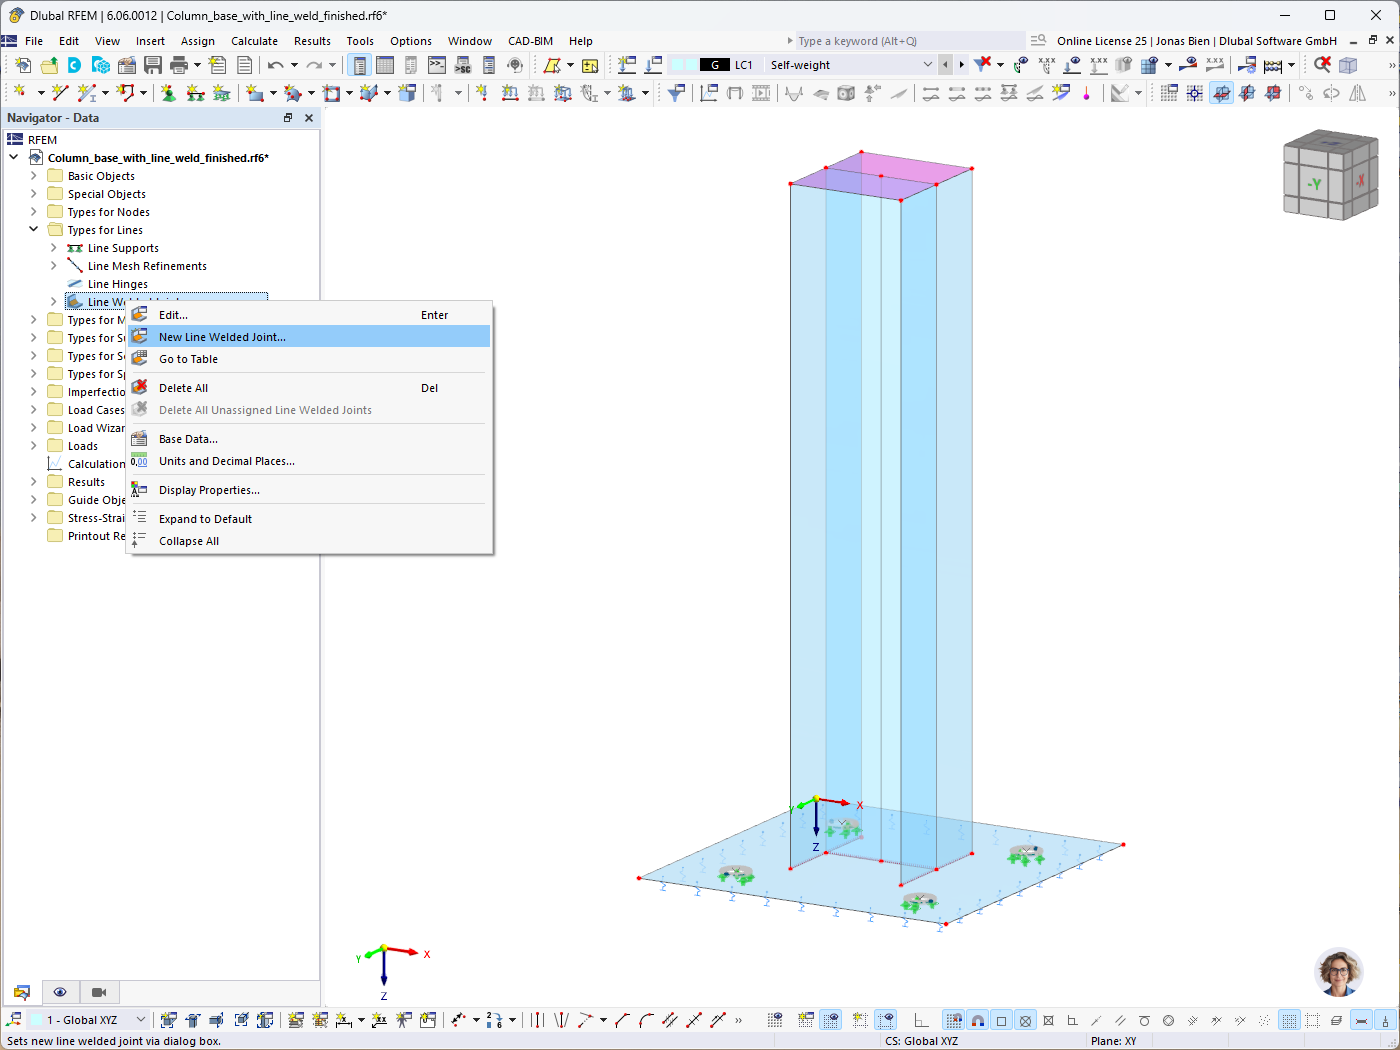Screen dimensions: 1400x1050
Task: Go to previous load case arrow
Action: click(x=945, y=65)
